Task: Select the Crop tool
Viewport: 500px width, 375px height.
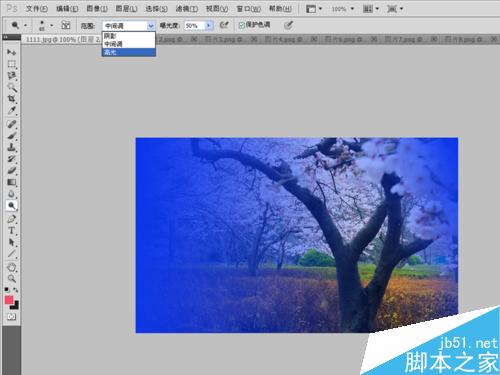Action: pos(11,99)
